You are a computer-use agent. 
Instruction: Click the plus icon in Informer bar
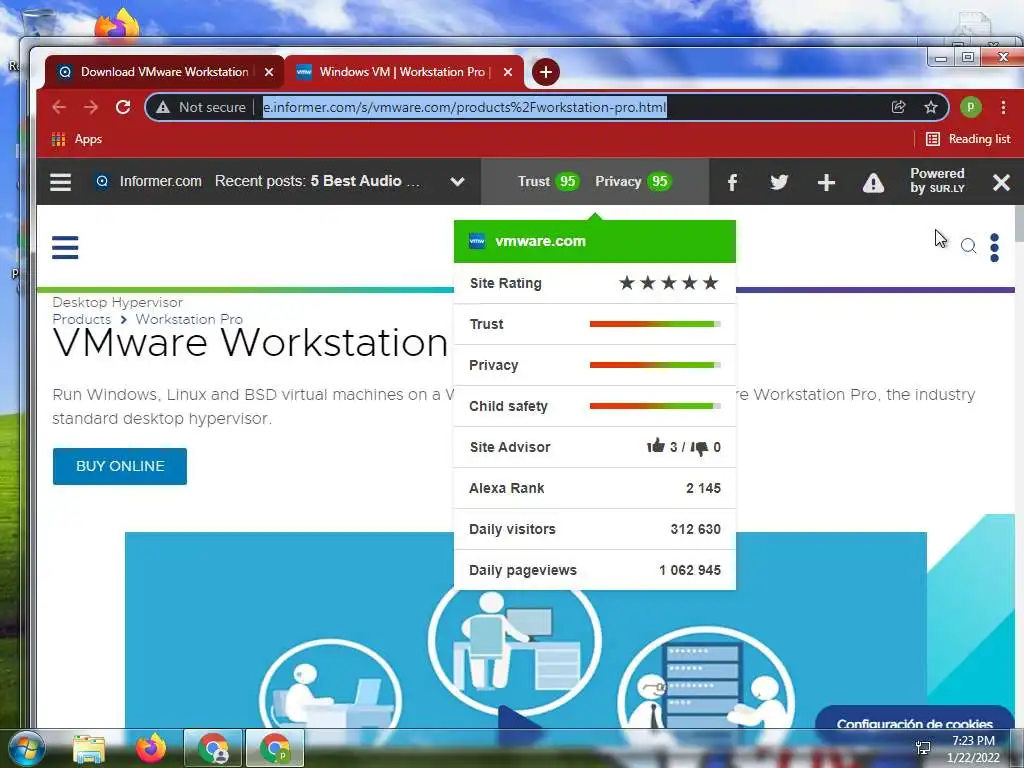point(826,182)
